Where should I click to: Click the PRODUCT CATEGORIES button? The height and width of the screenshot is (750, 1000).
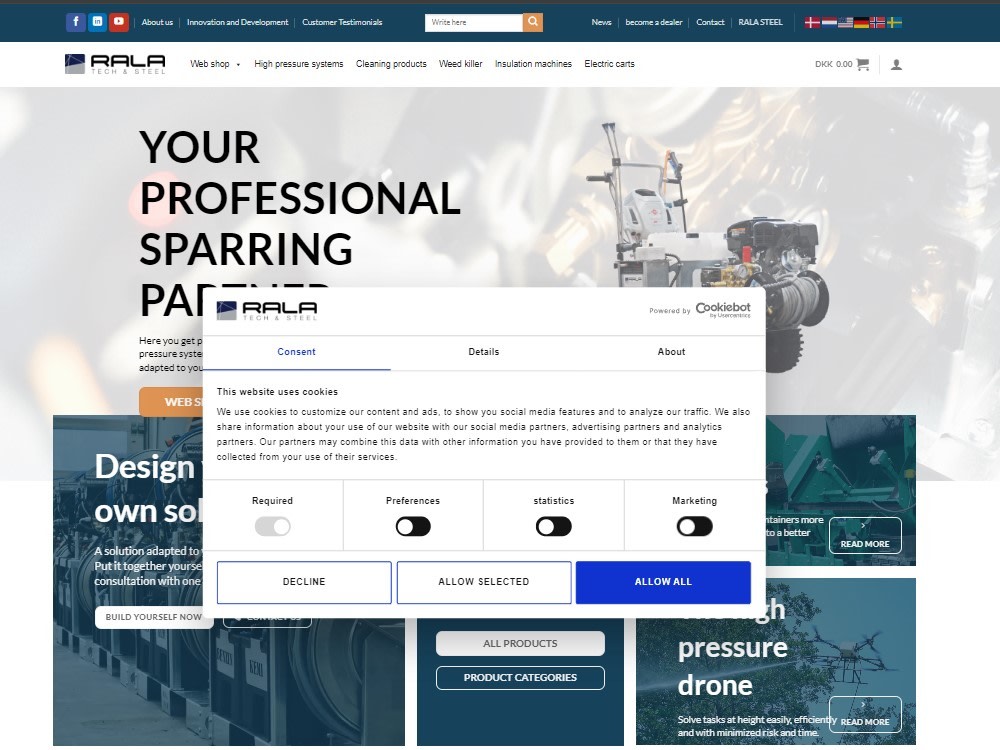click(x=520, y=678)
